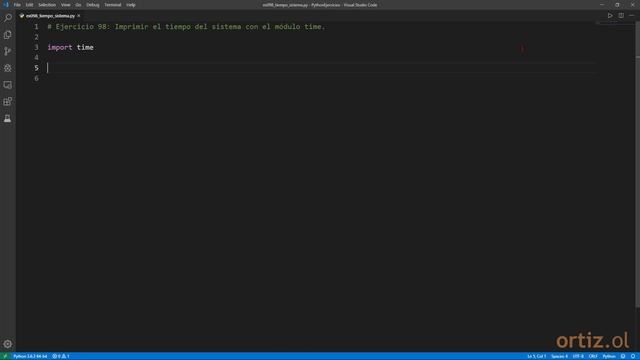Screen dimensions: 640x360
Task: Close the tiempo_sistema.py tab
Action: 79,16
